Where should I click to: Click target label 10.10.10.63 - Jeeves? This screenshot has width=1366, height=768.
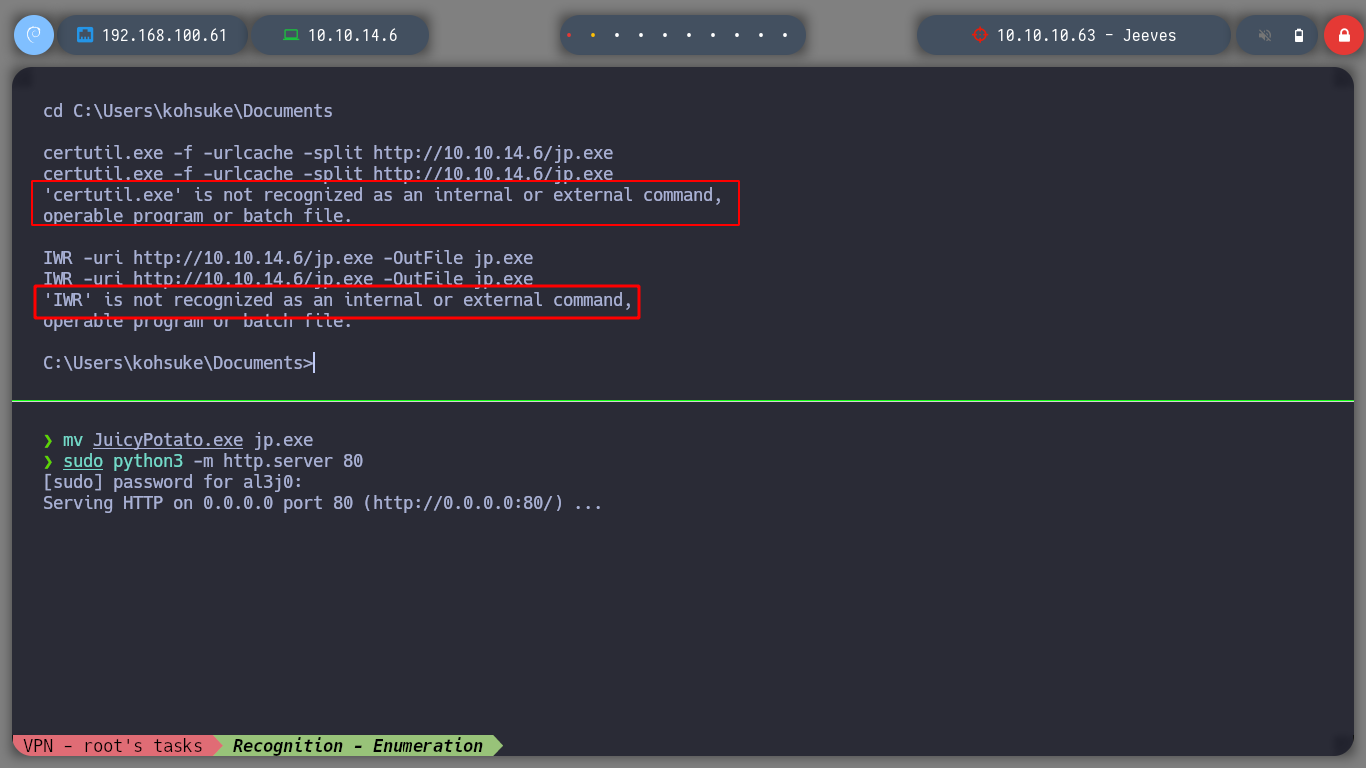(1086, 35)
